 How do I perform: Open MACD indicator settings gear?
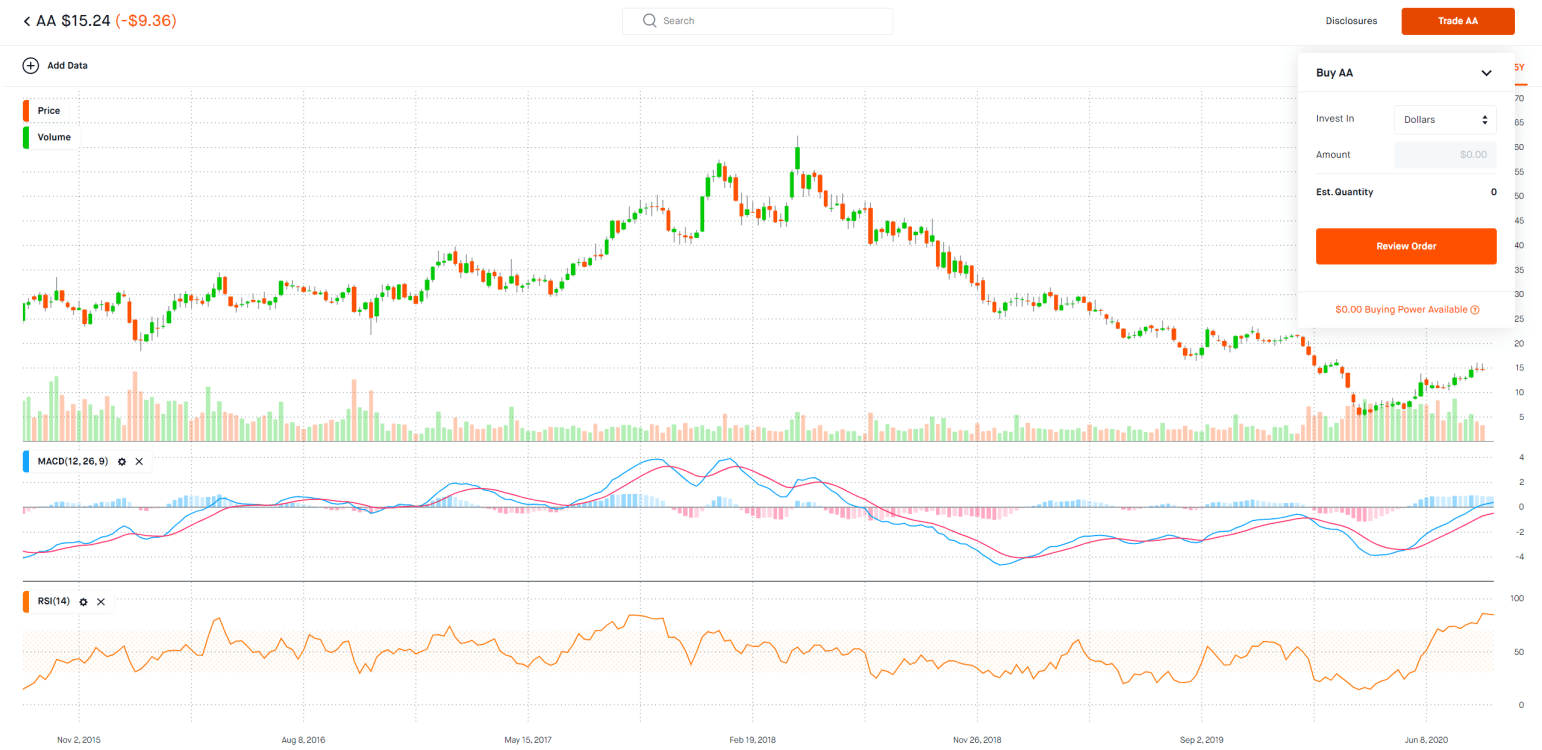(x=122, y=461)
